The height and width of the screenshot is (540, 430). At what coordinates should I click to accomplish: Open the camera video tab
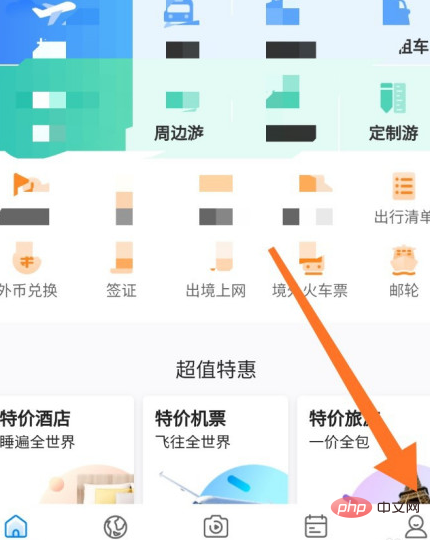coord(216,526)
